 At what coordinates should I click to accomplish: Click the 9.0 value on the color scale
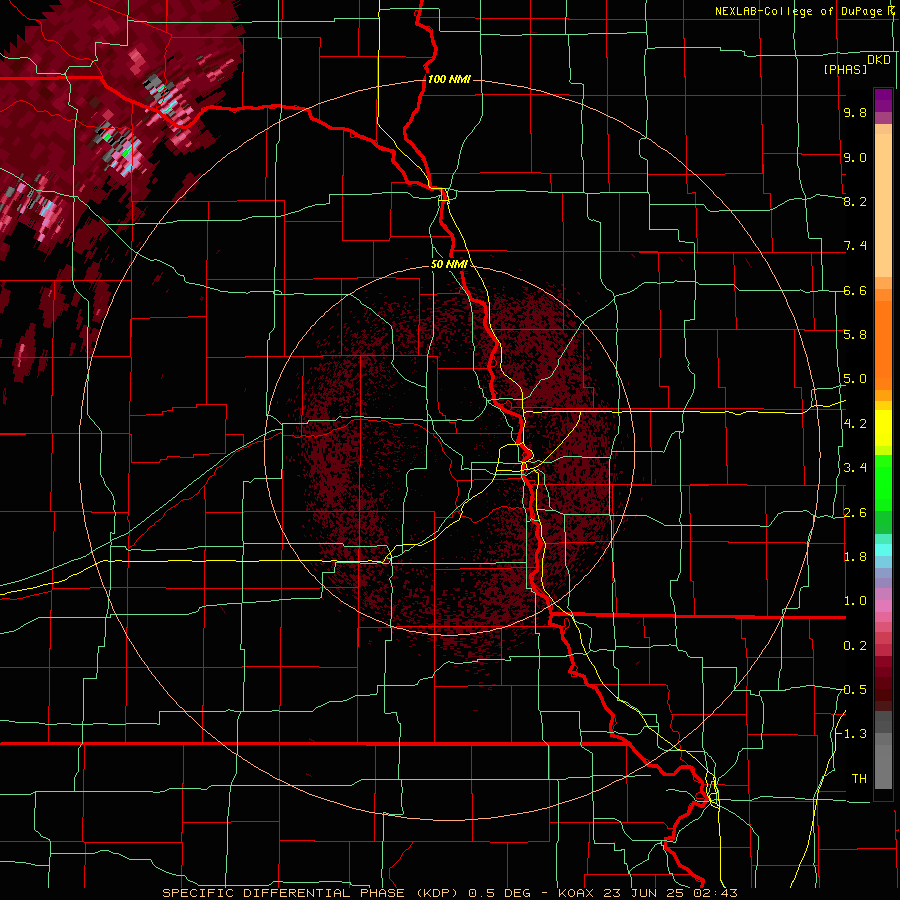[855, 158]
